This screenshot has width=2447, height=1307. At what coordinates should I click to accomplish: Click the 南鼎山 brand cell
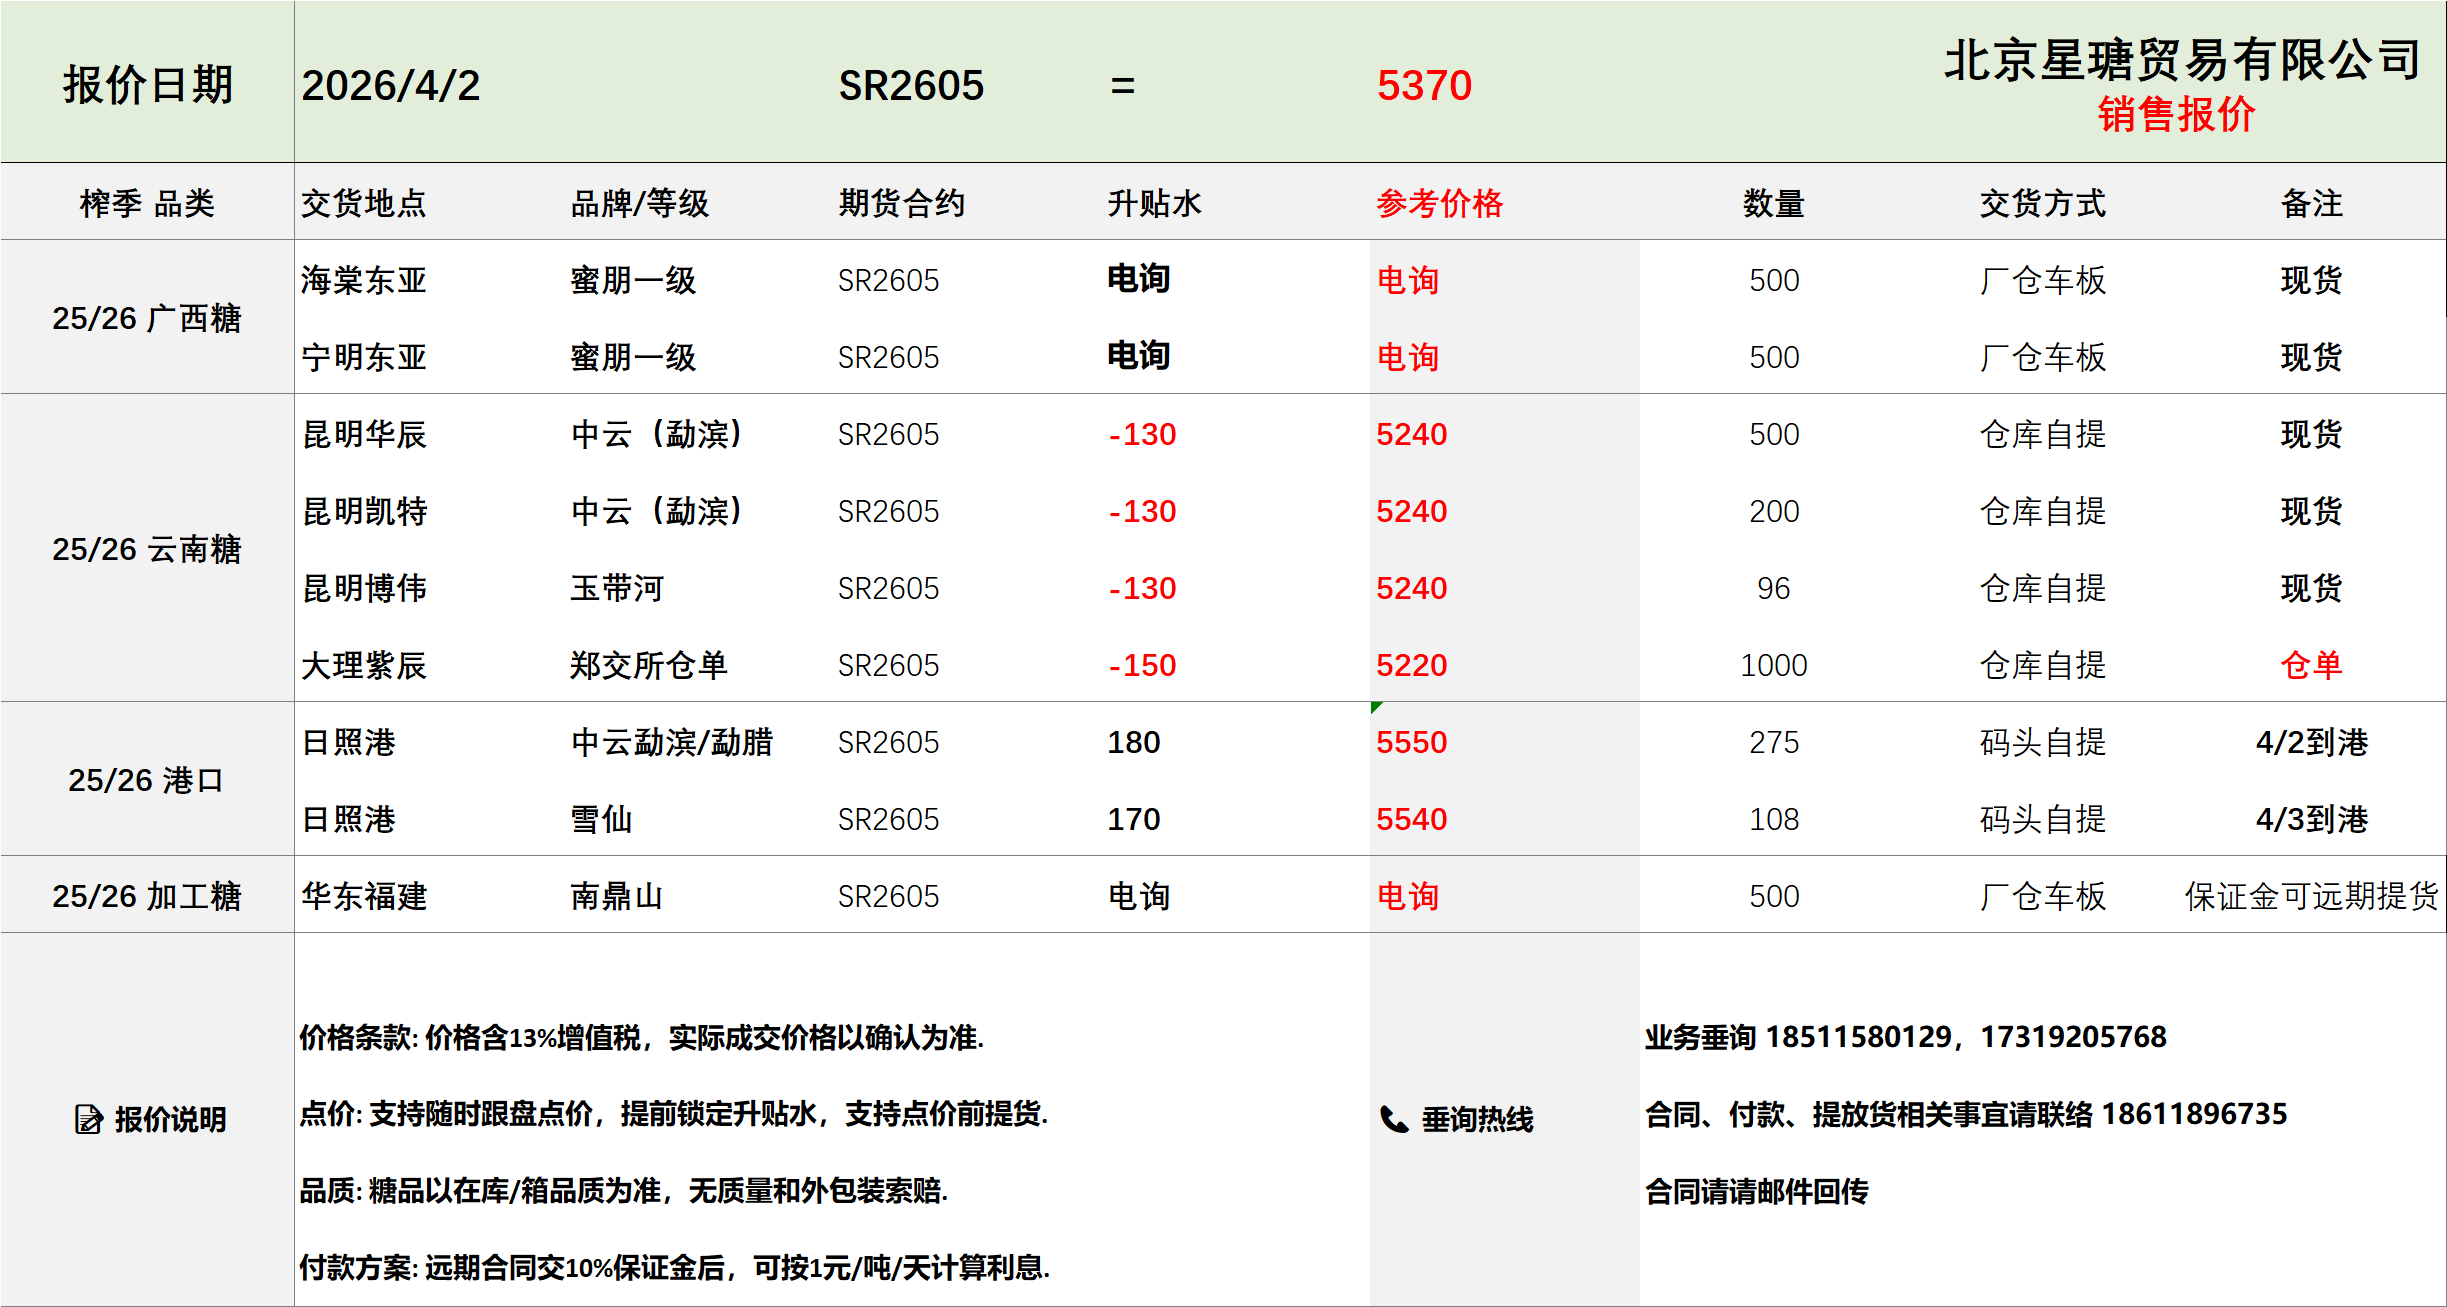click(617, 896)
